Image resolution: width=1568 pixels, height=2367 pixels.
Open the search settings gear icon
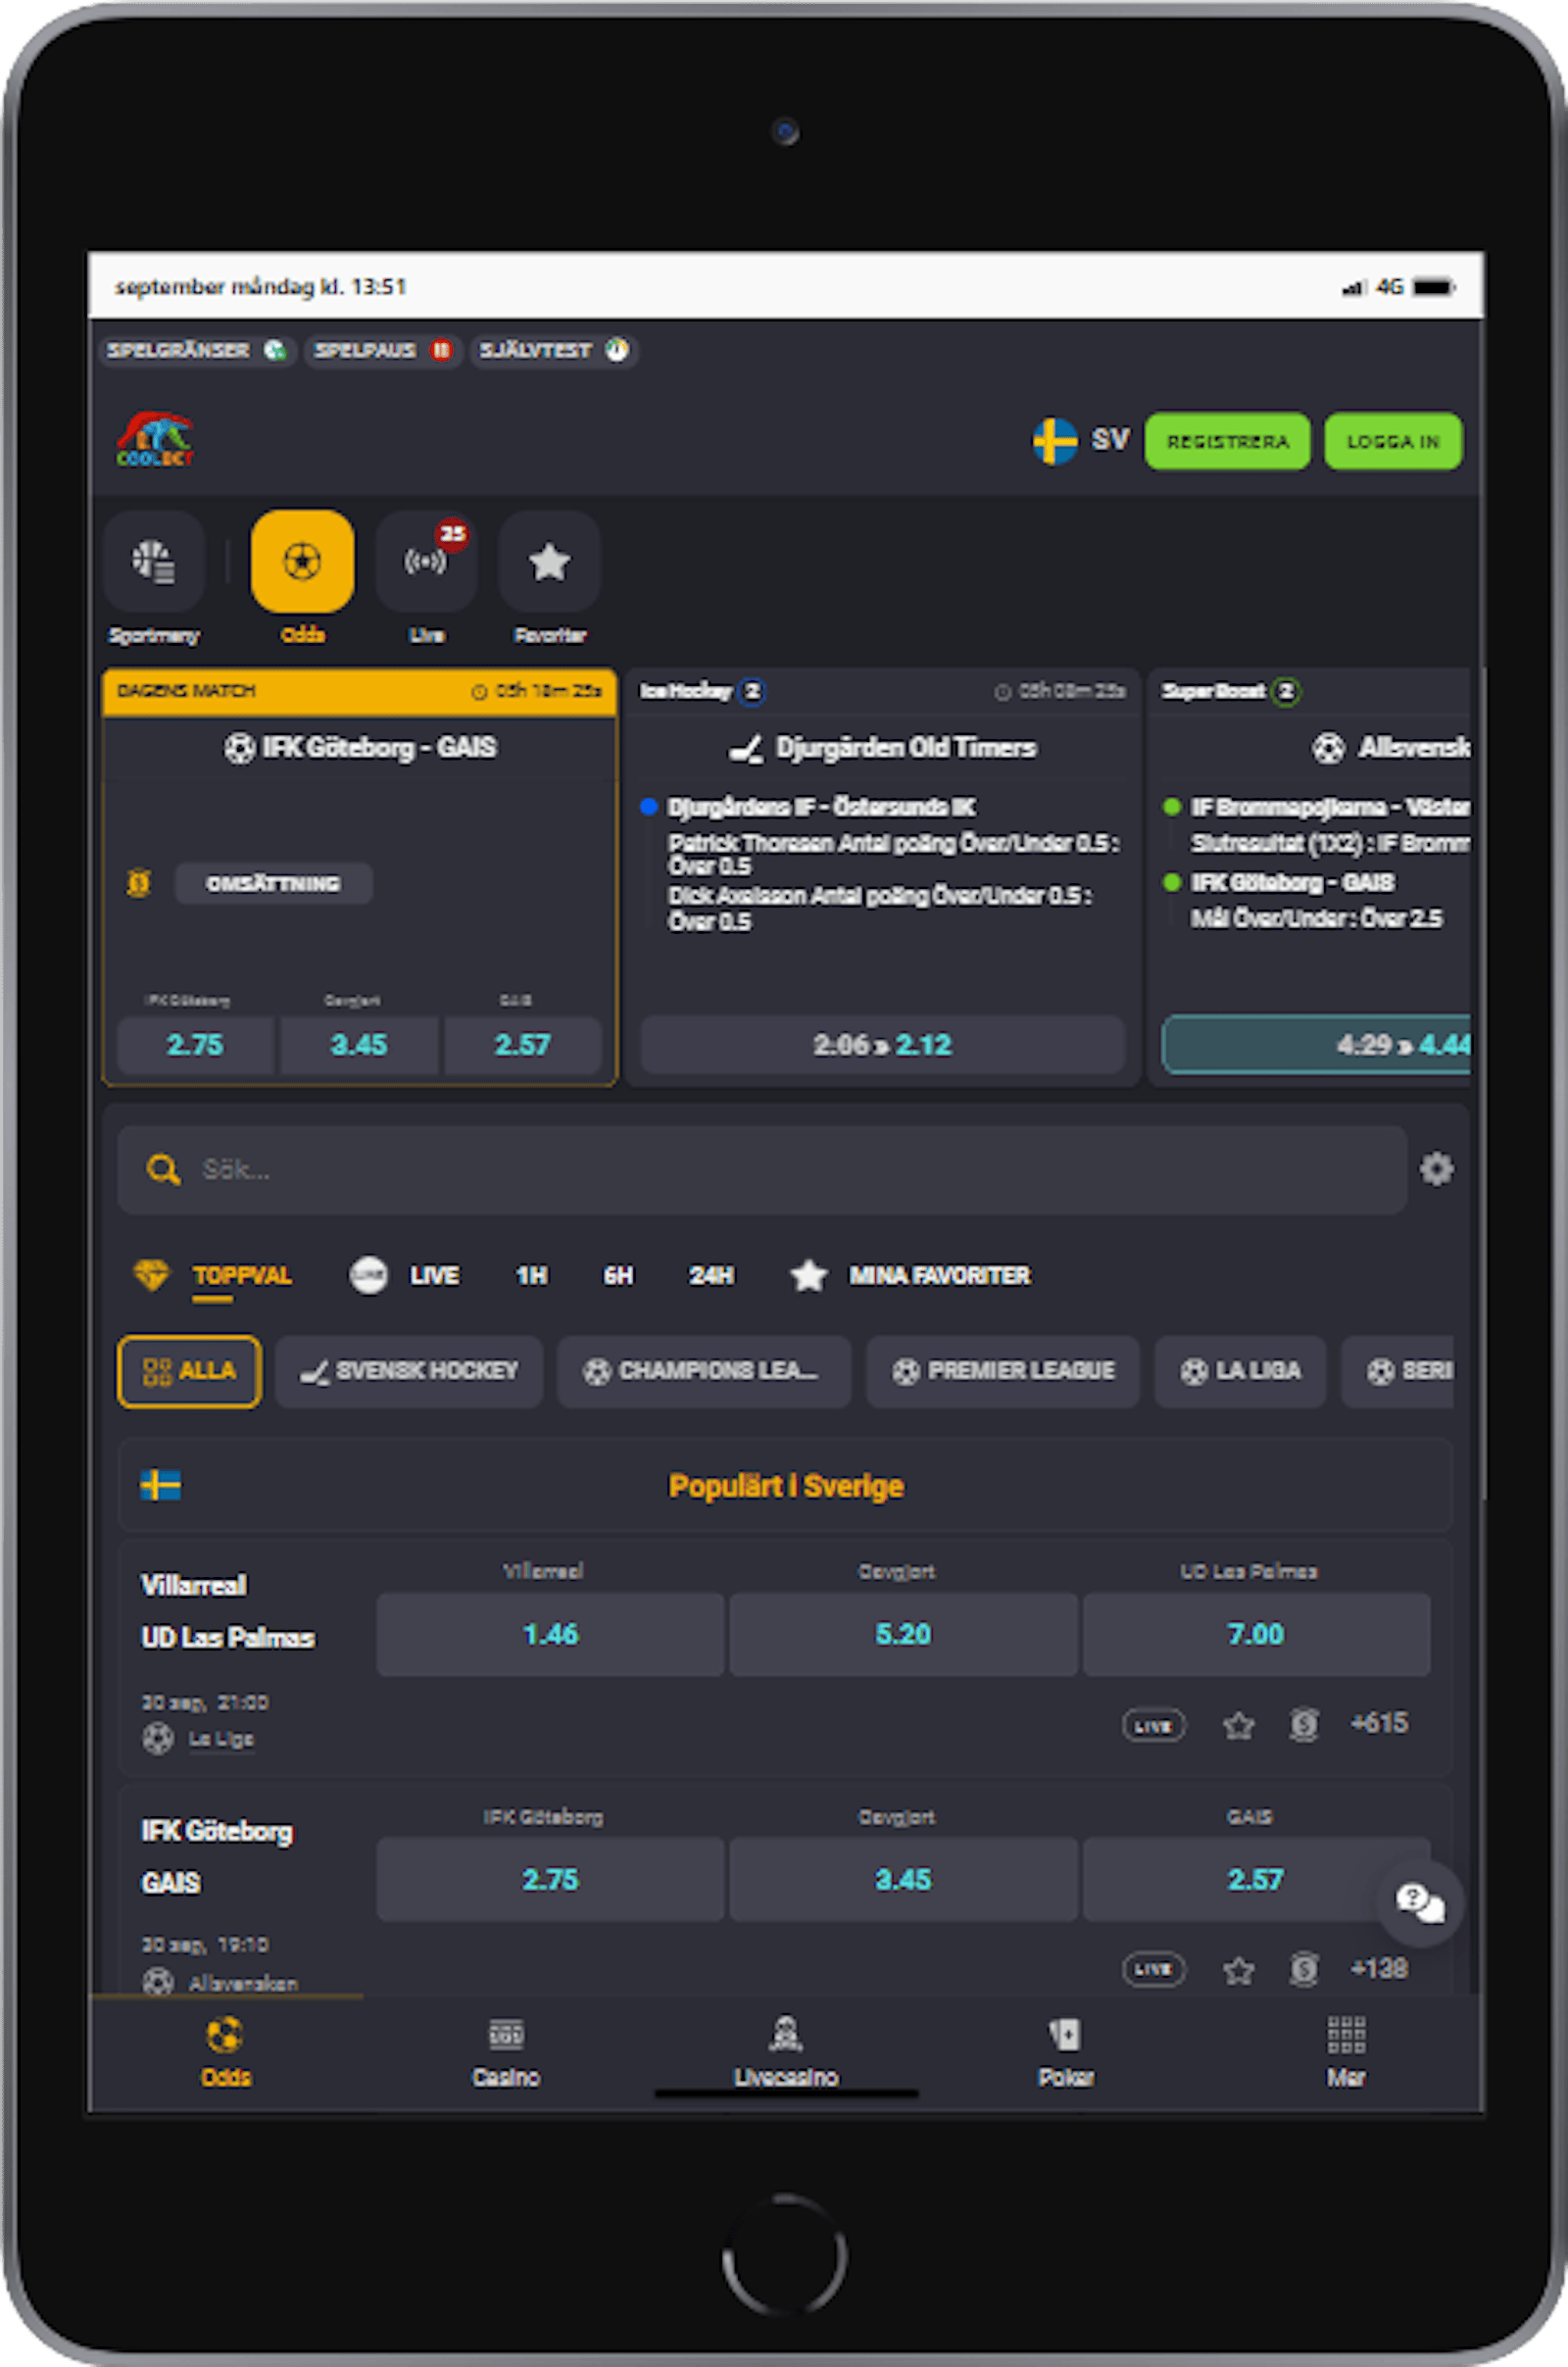pyautogui.click(x=1436, y=1168)
